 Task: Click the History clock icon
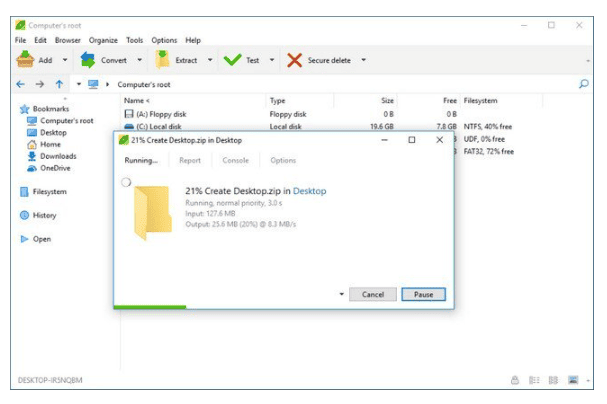tap(24, 215)
